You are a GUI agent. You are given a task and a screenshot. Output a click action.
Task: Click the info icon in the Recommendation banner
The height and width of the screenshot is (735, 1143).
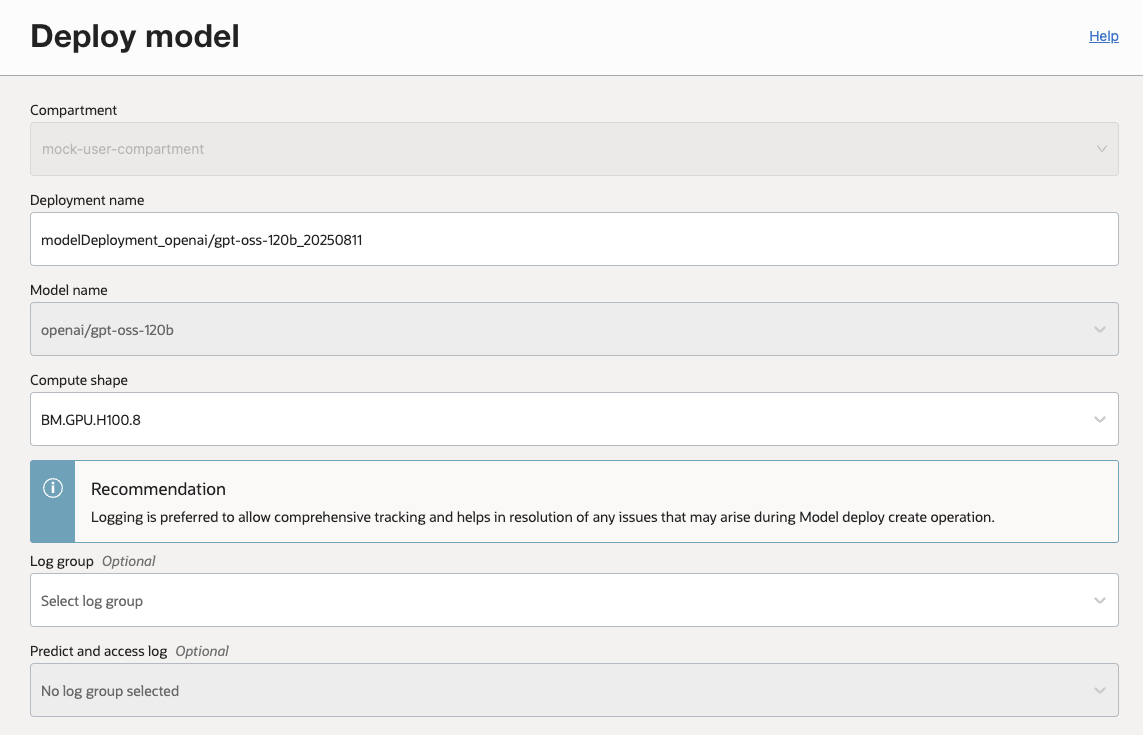(x=53, y=488)
